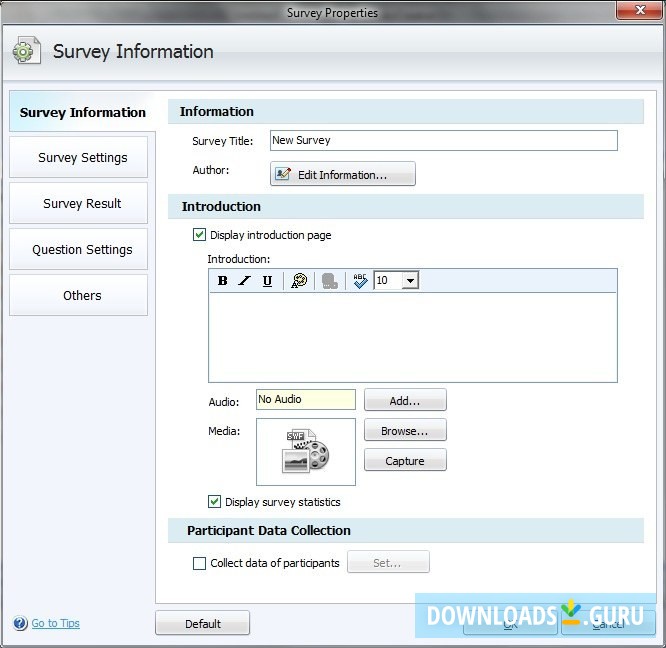Uncheck Display introduction page

pos(200,235)
